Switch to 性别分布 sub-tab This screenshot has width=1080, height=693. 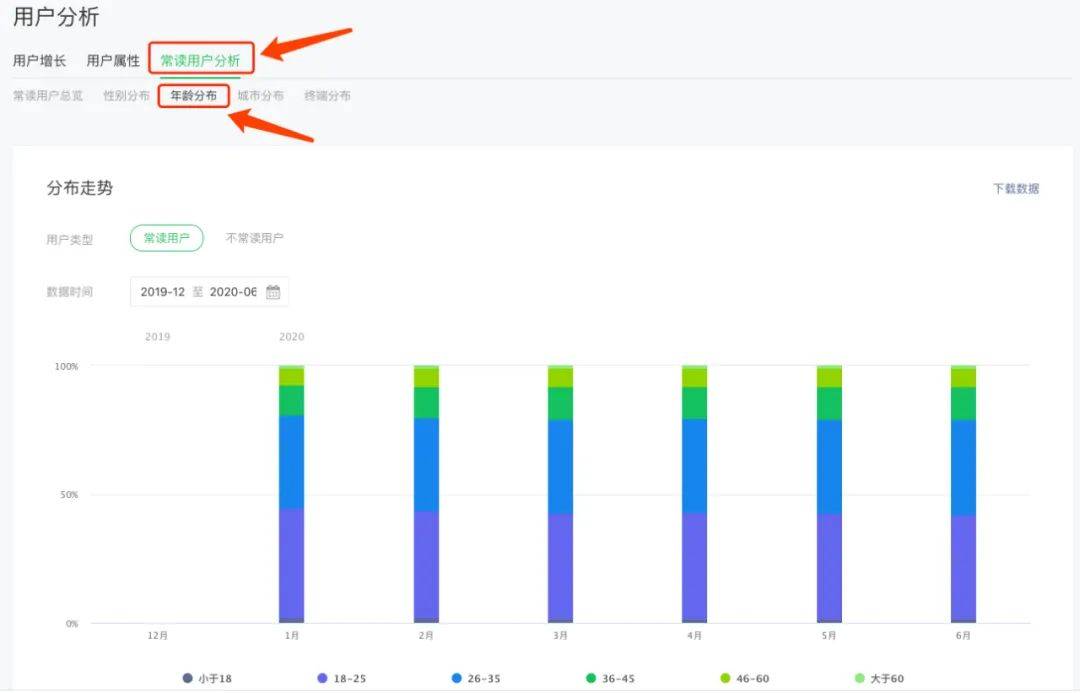[x=126, y=96]
